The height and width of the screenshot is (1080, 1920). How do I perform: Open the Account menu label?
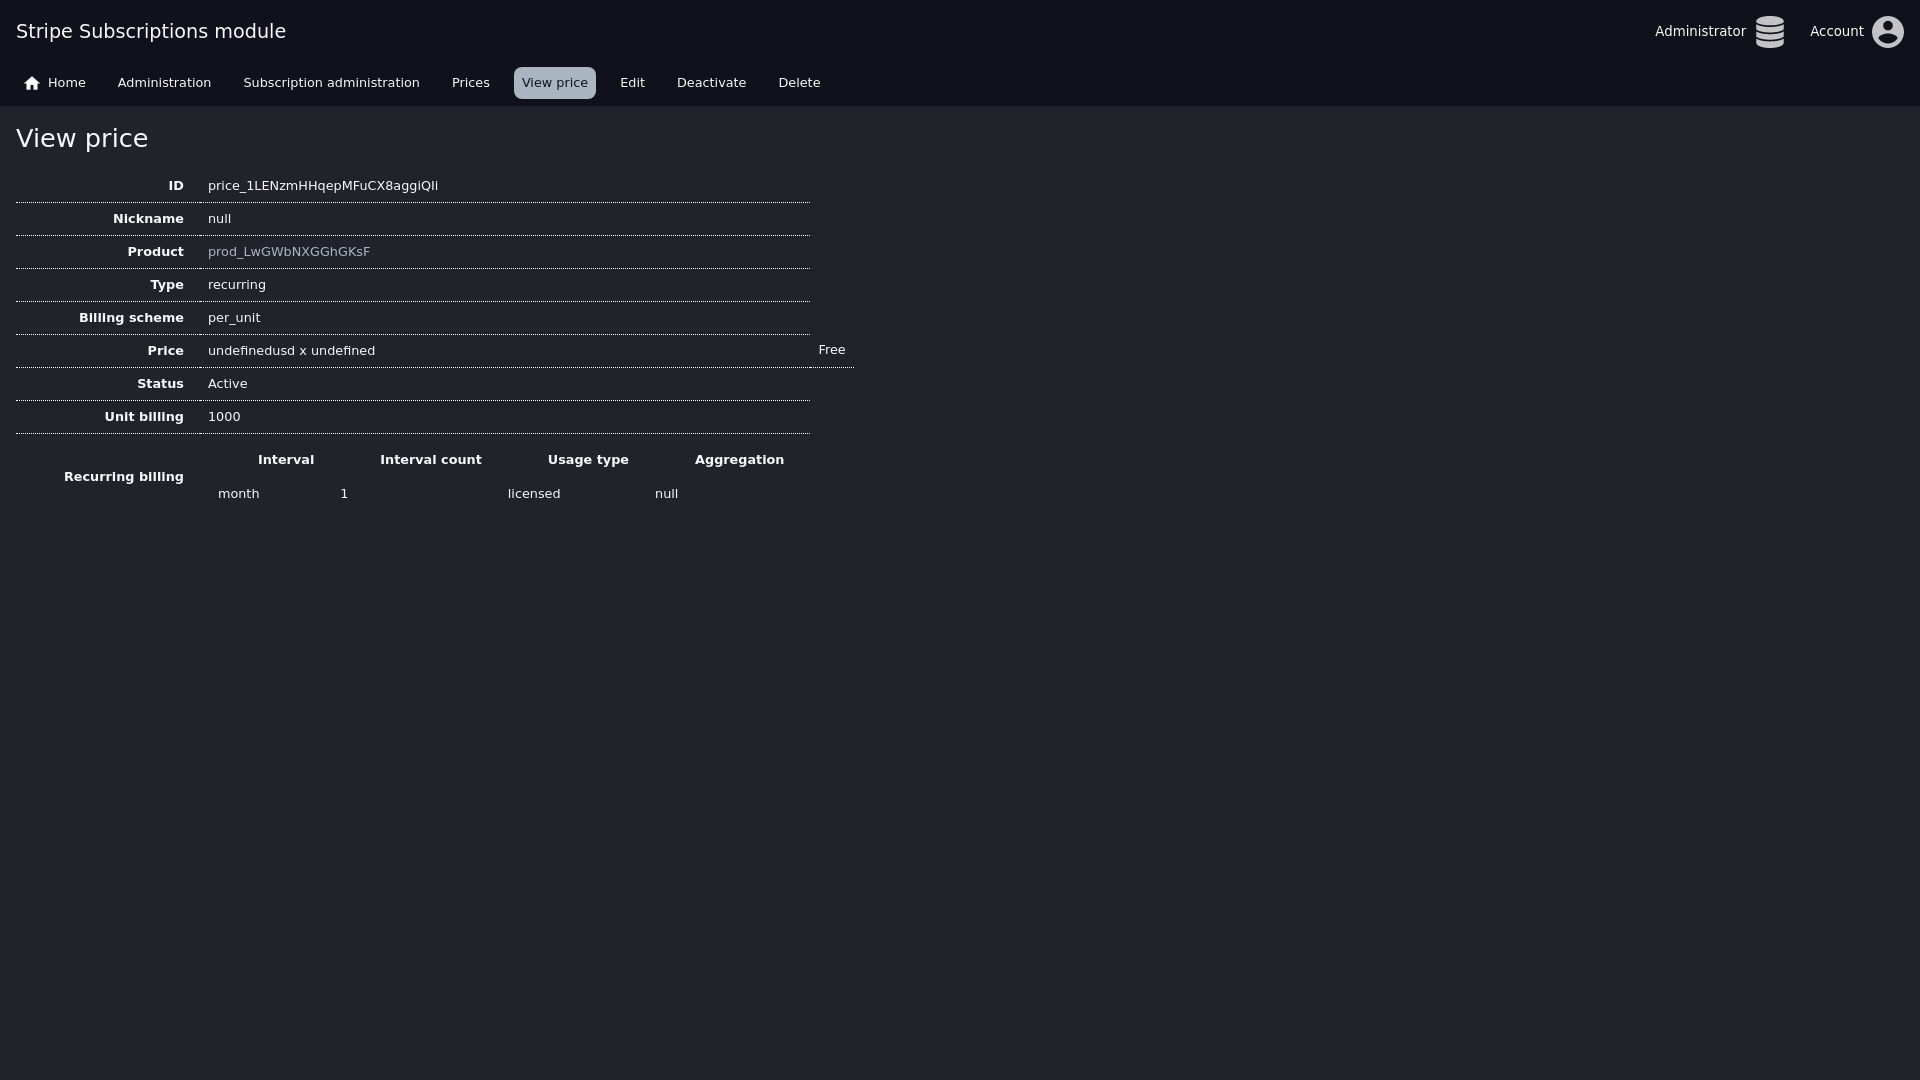click(x=1836, y=32)
